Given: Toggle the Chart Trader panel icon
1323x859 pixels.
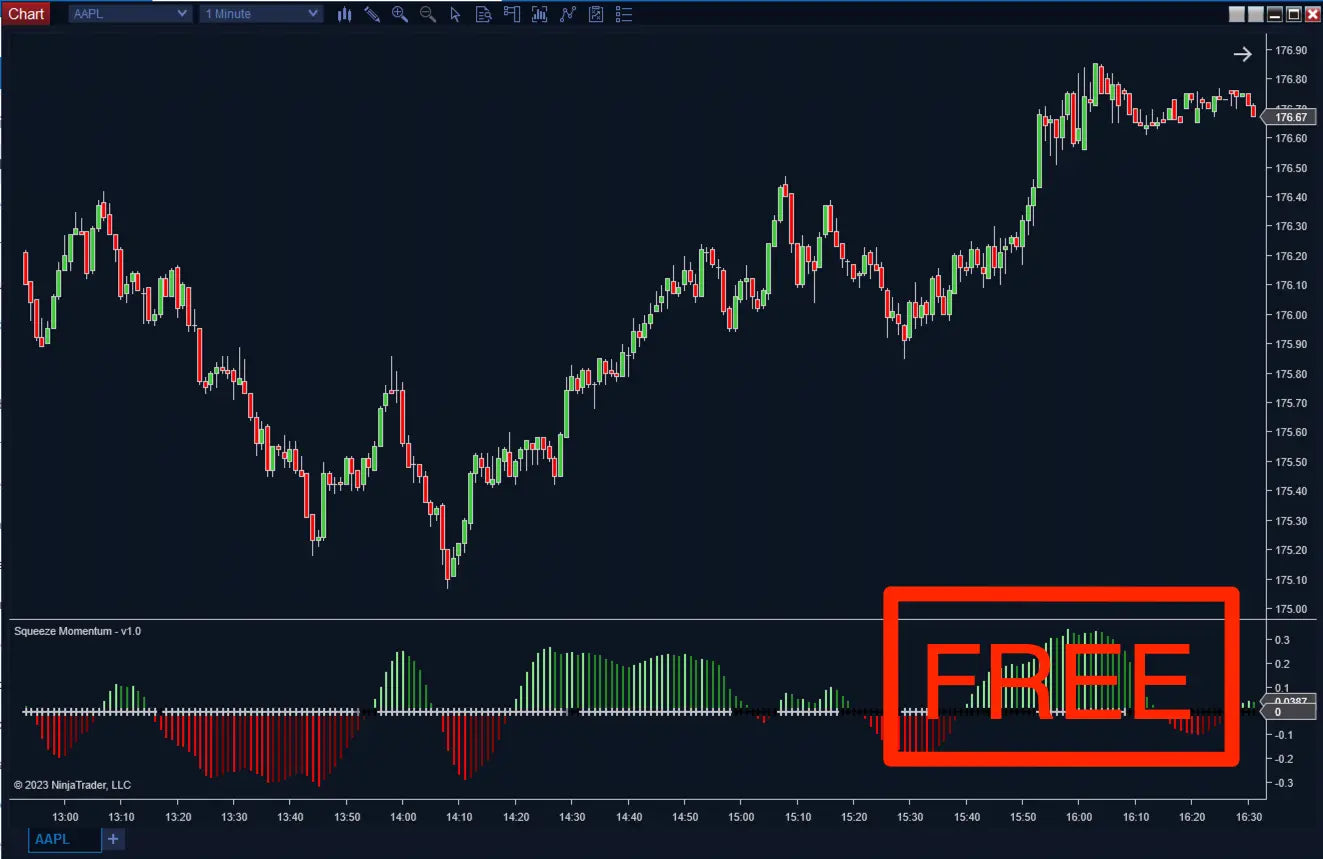Looking at the screenshot, I should 512,14.
